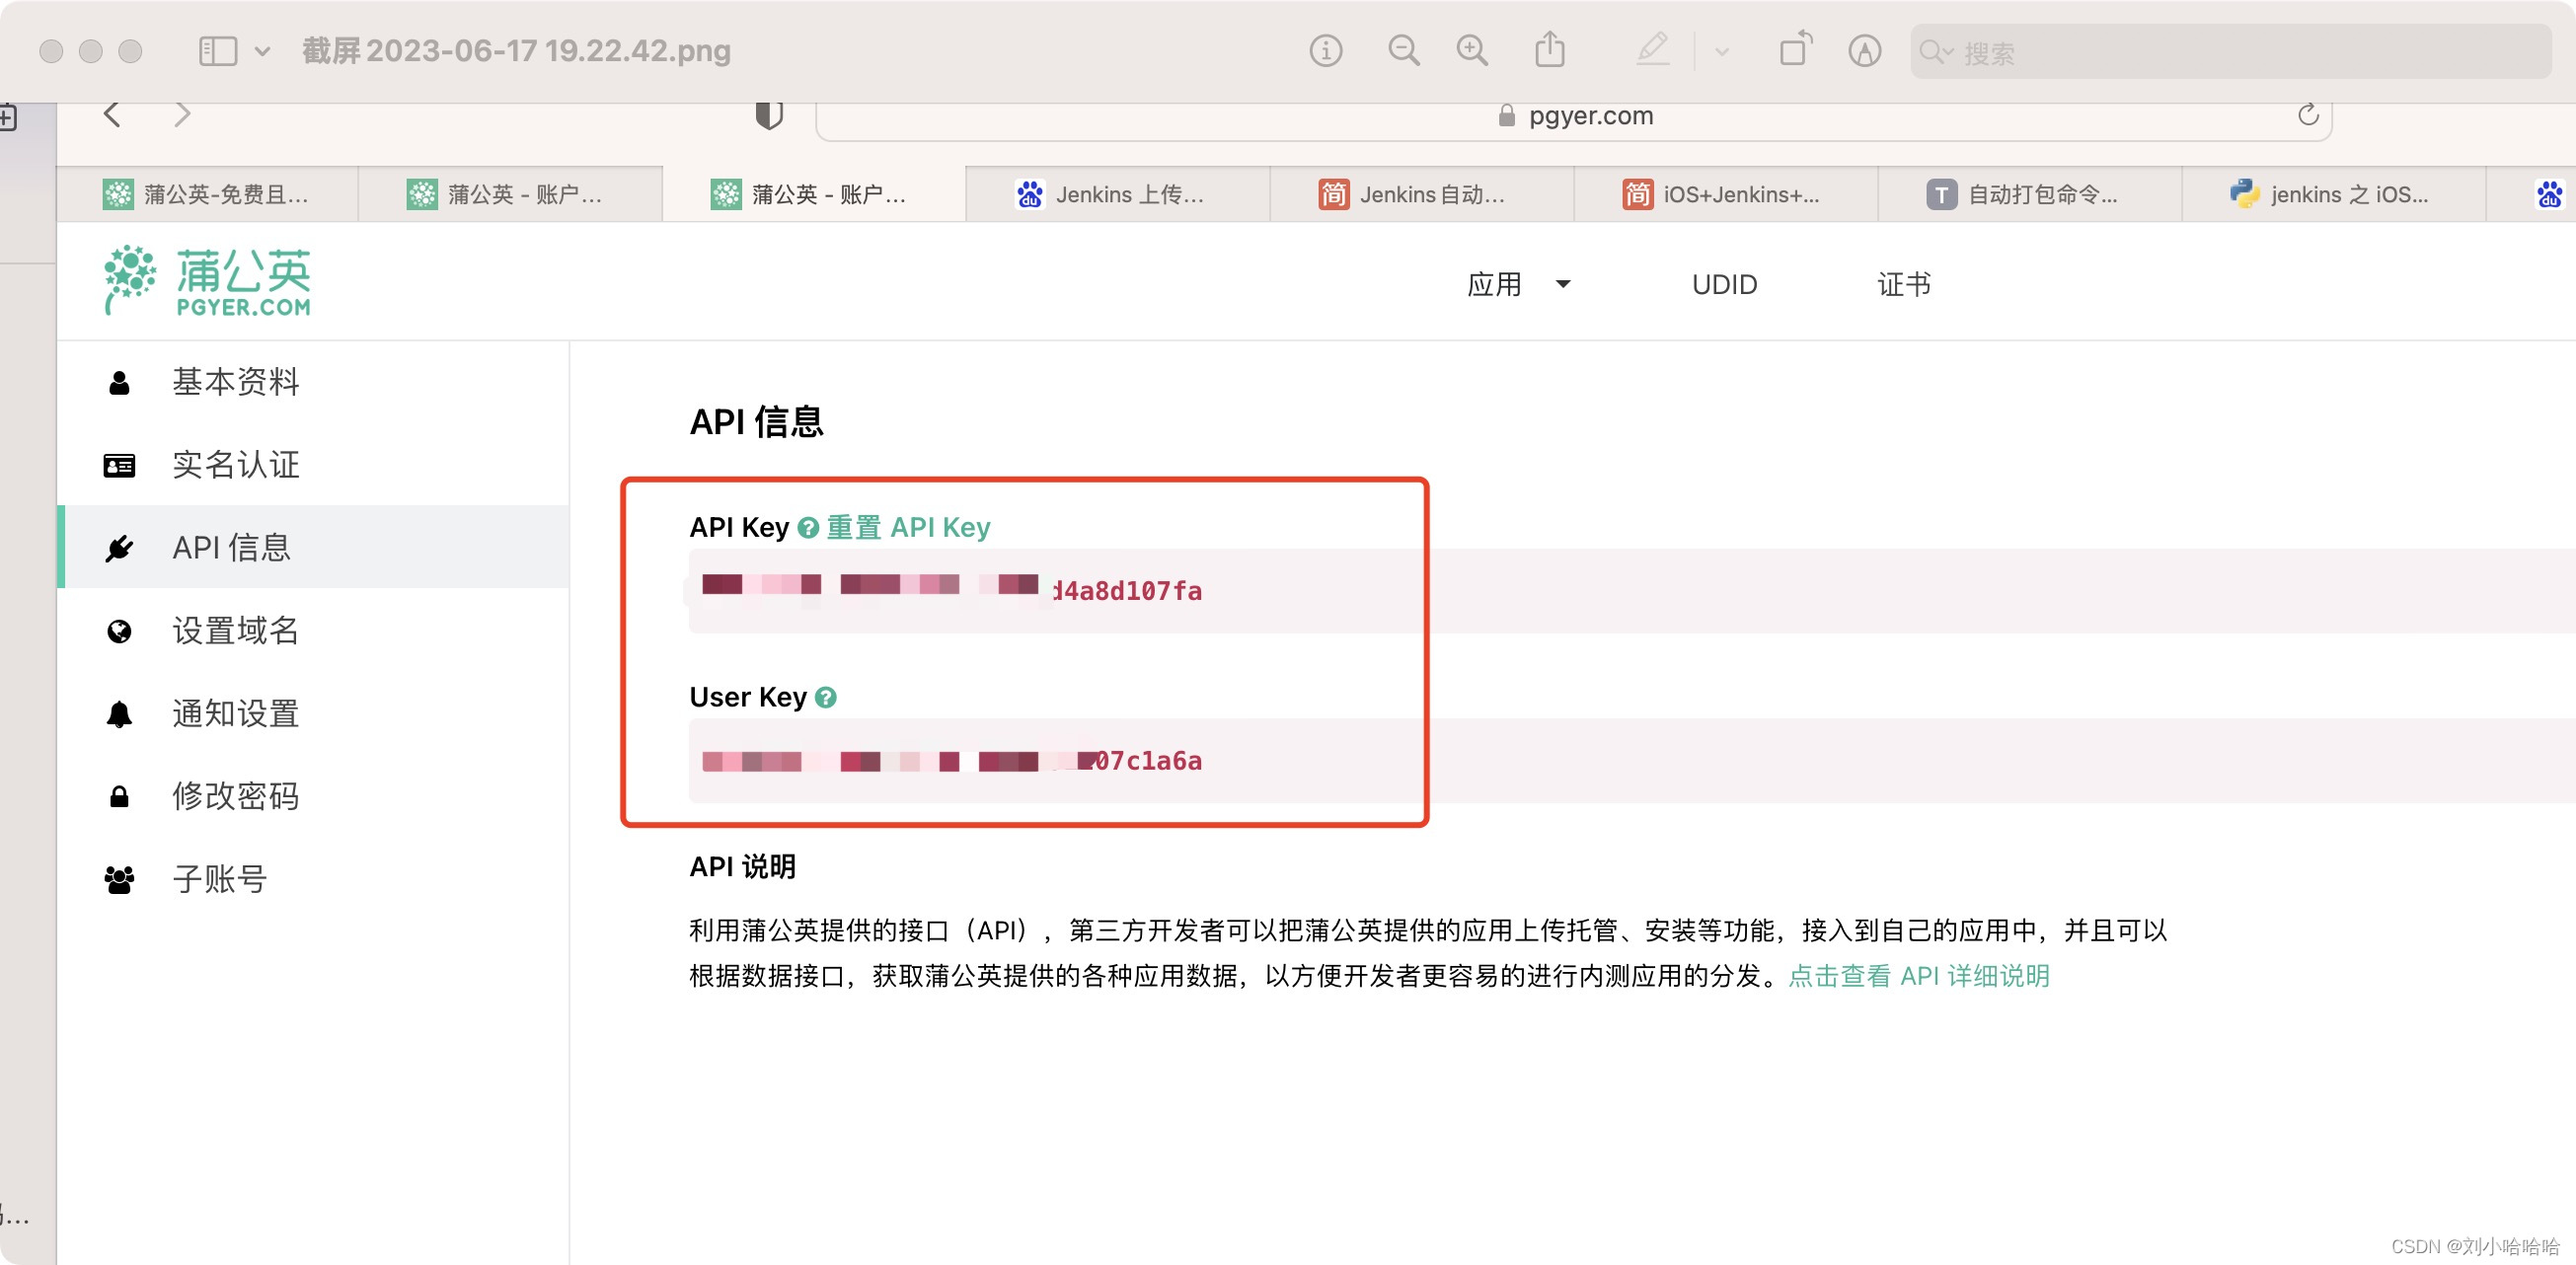Zoom out with the minus magnifier
The width and height of the screenshot is (2576, 1265).
1403,50
